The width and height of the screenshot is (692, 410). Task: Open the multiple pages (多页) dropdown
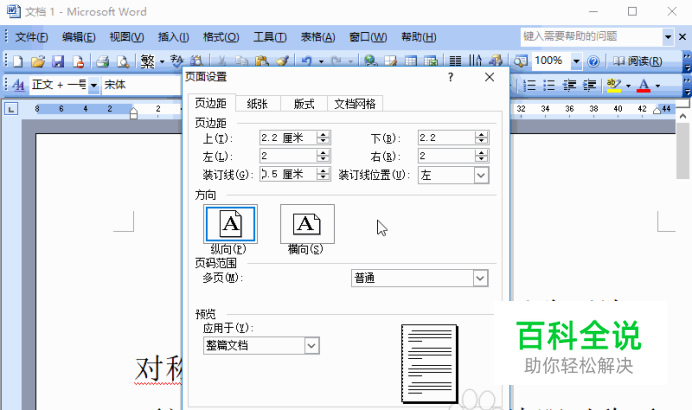coord(480,278)
